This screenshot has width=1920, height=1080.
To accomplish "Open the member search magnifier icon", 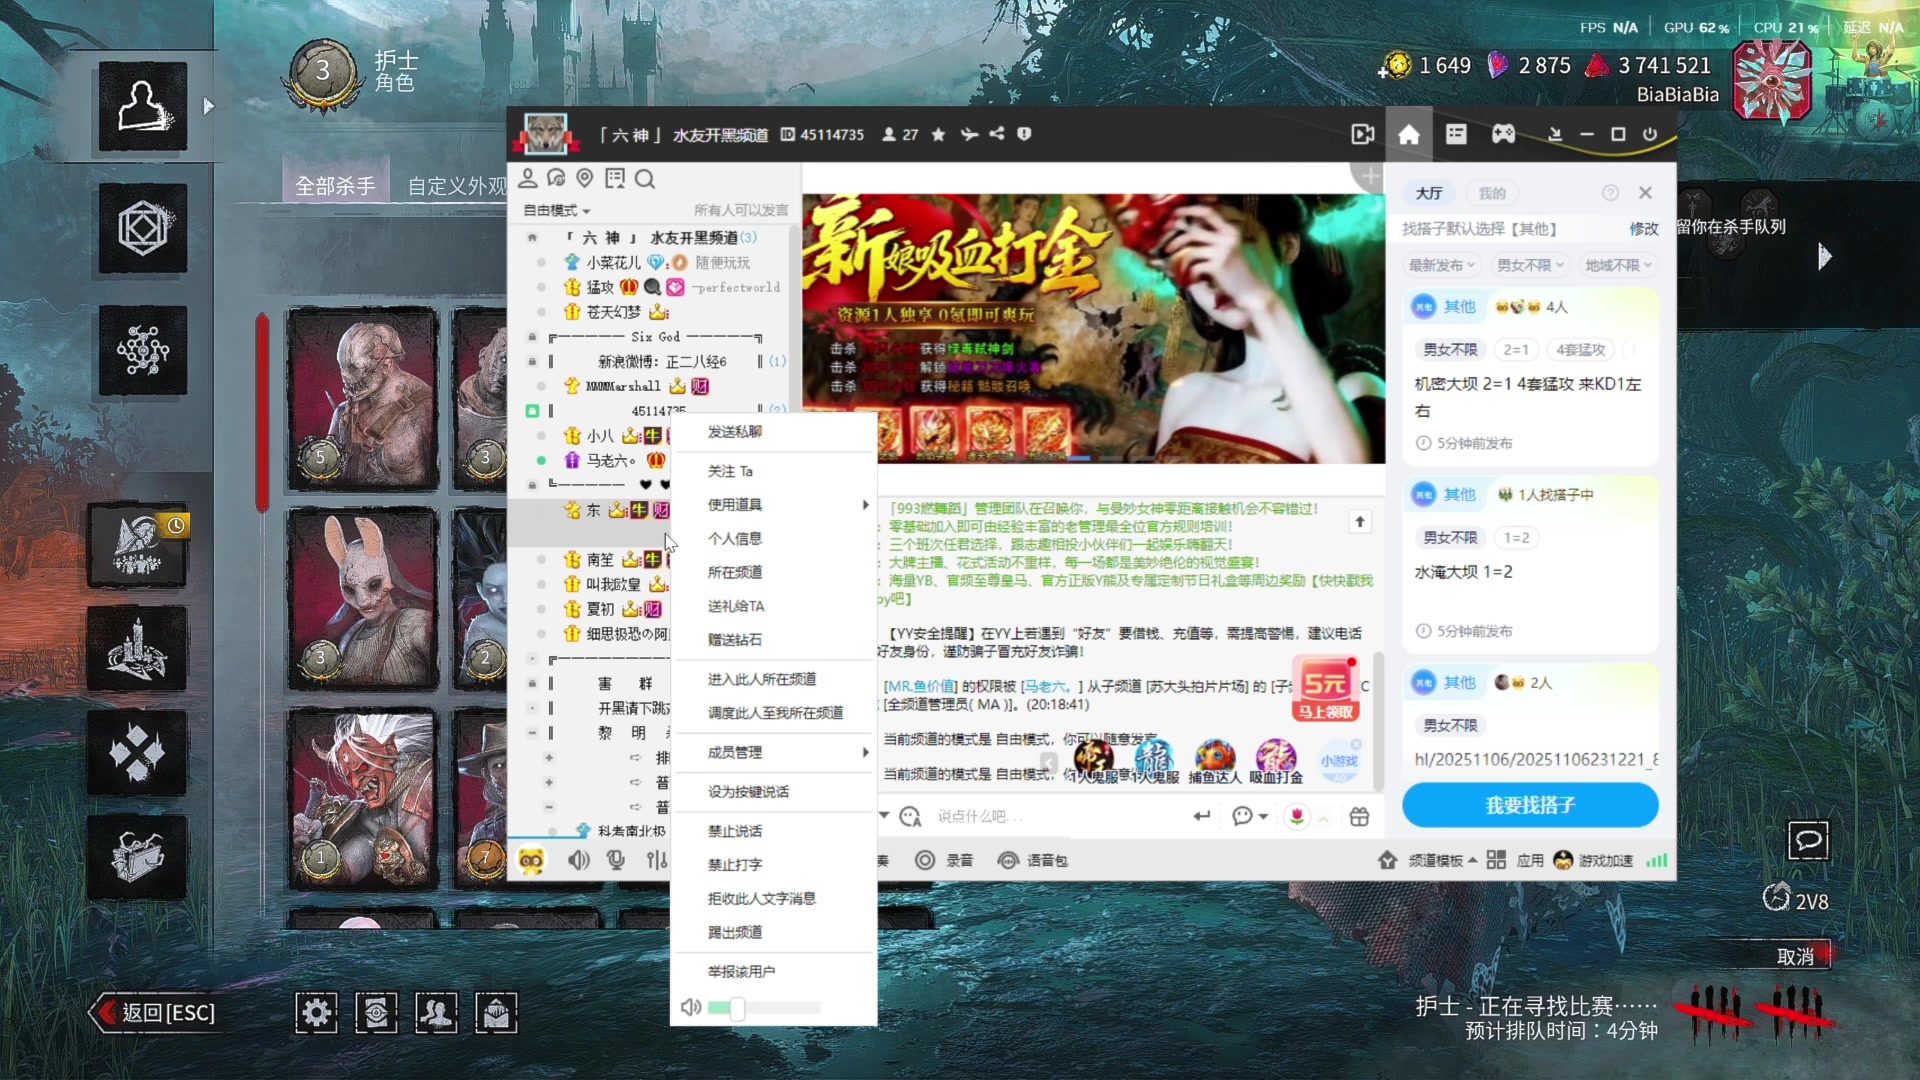I will click(645, 179).
